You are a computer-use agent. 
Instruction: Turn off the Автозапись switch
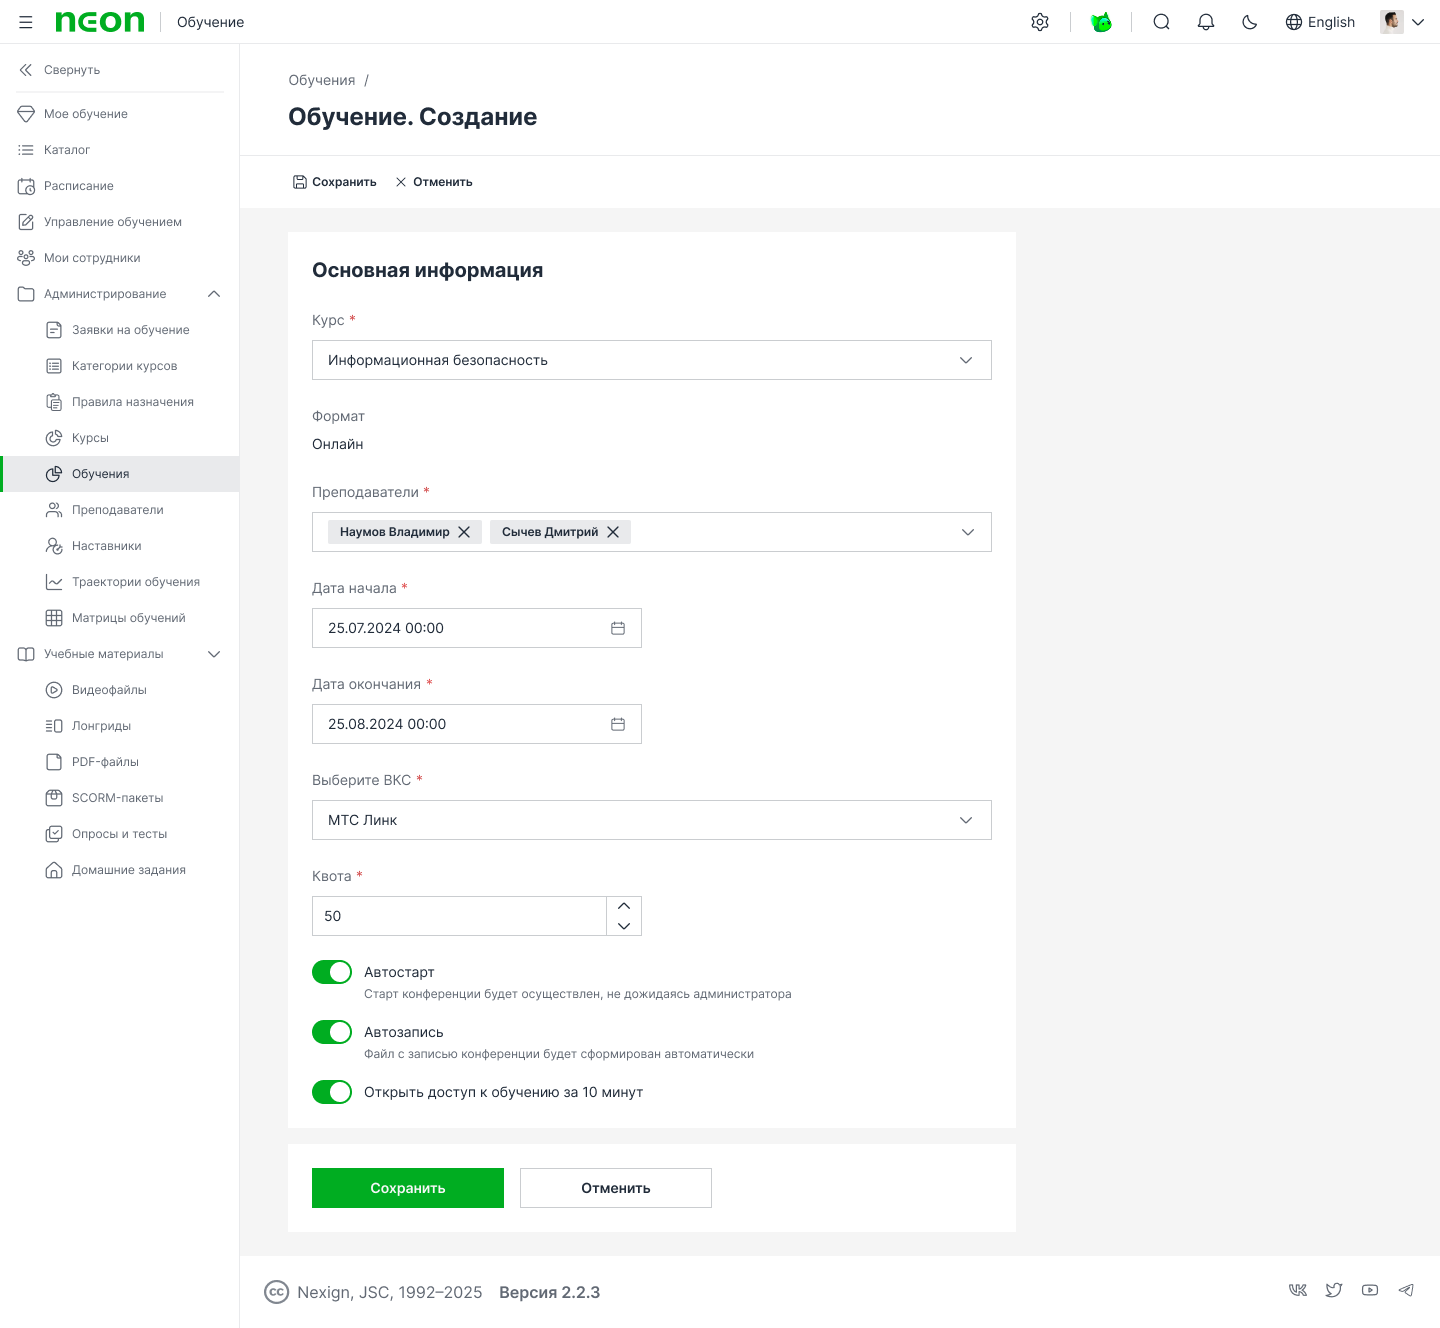(x=332, y=1032)
